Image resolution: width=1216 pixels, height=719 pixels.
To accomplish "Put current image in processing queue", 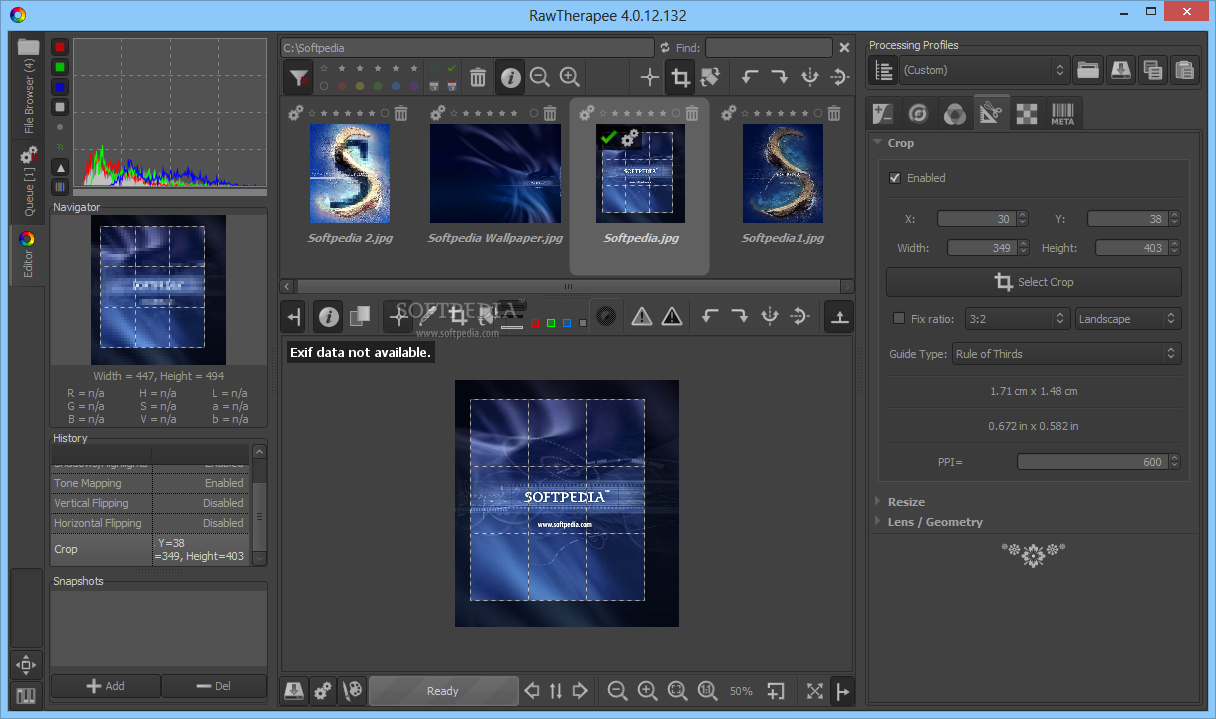I will pyautogui.click(x=323, y=690).
